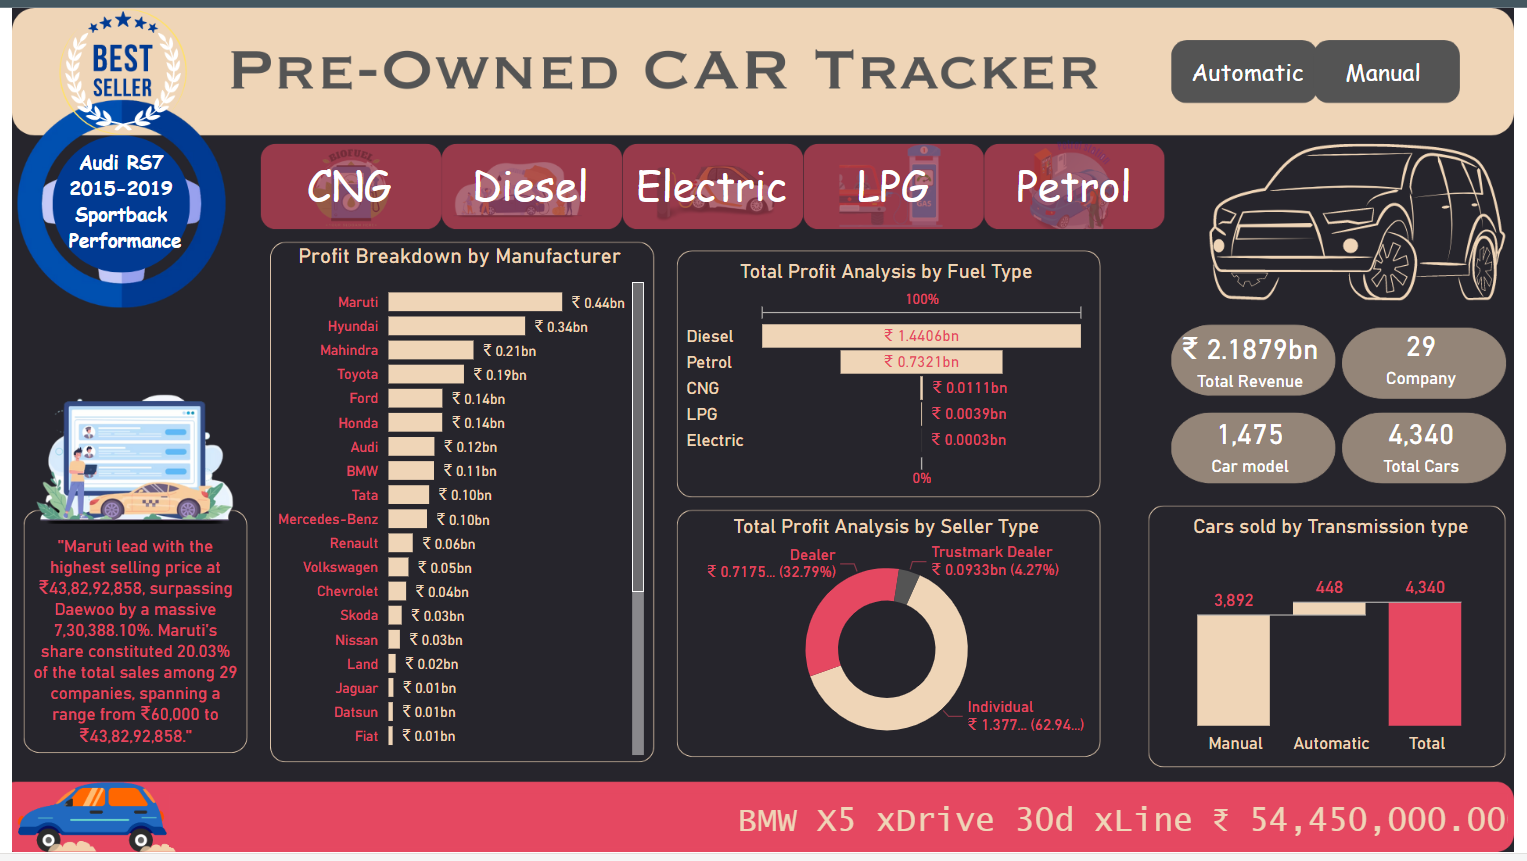Pick the Petrol fuel filter tile
Viewport: 1527px width, 861px height.
coord(1074,187)
